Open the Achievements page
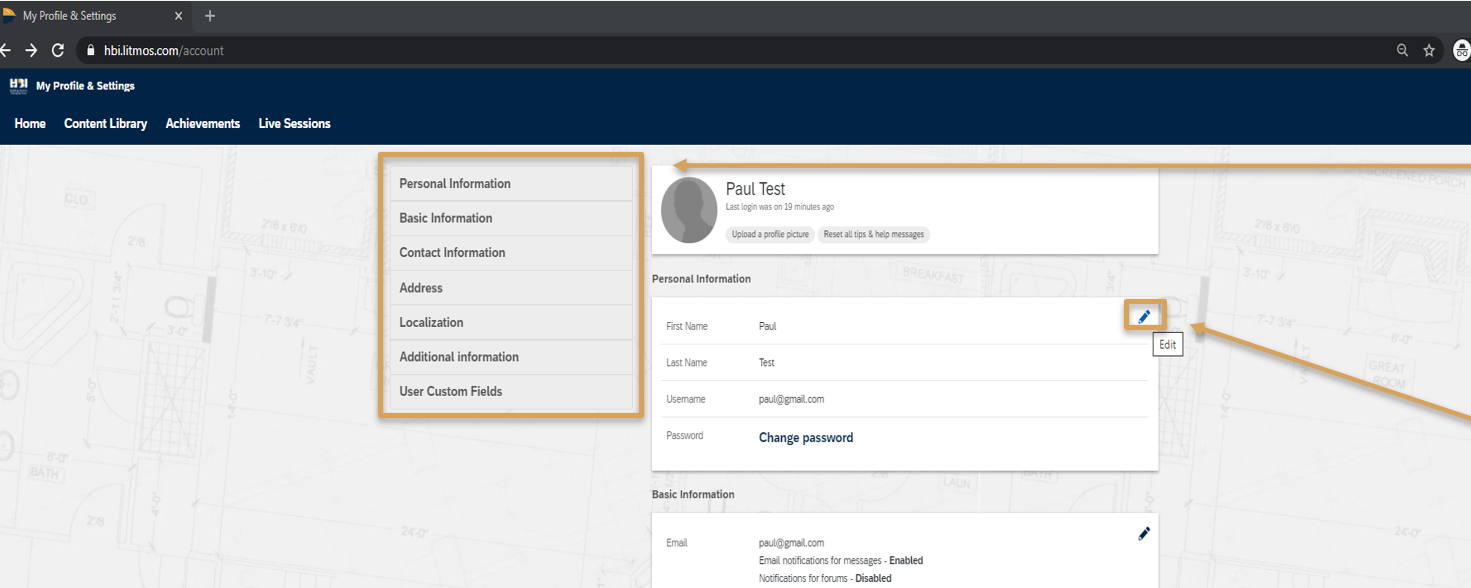1471x588 pixels. [203, 124]
